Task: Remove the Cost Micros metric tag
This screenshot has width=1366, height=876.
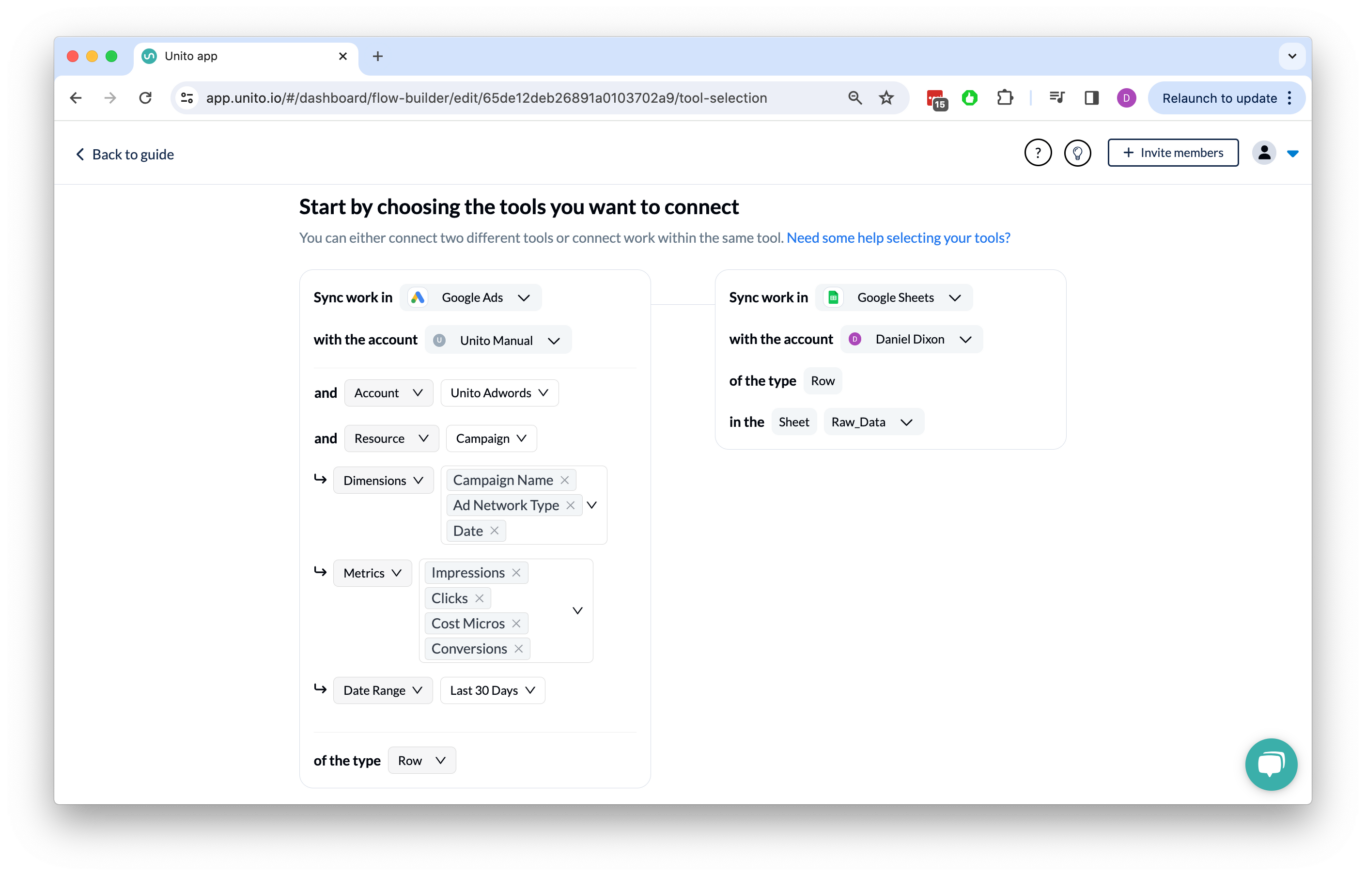Action: 516,624
